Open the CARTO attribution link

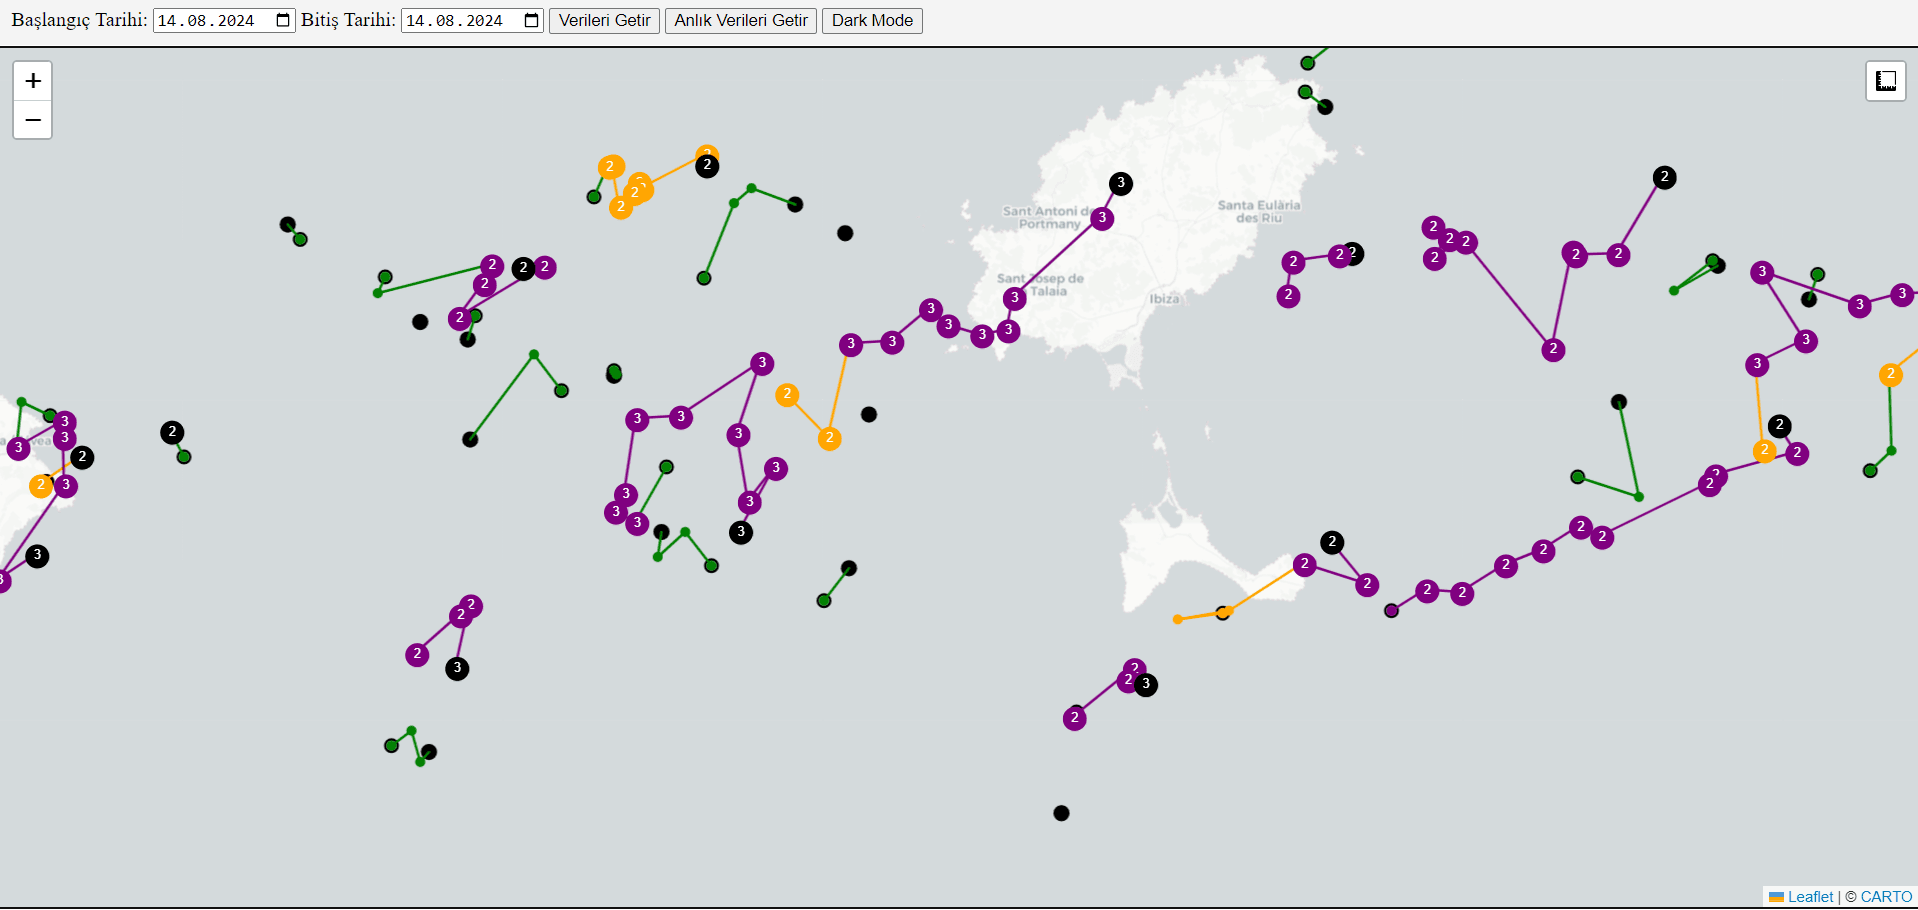[x=1886, y=897]
